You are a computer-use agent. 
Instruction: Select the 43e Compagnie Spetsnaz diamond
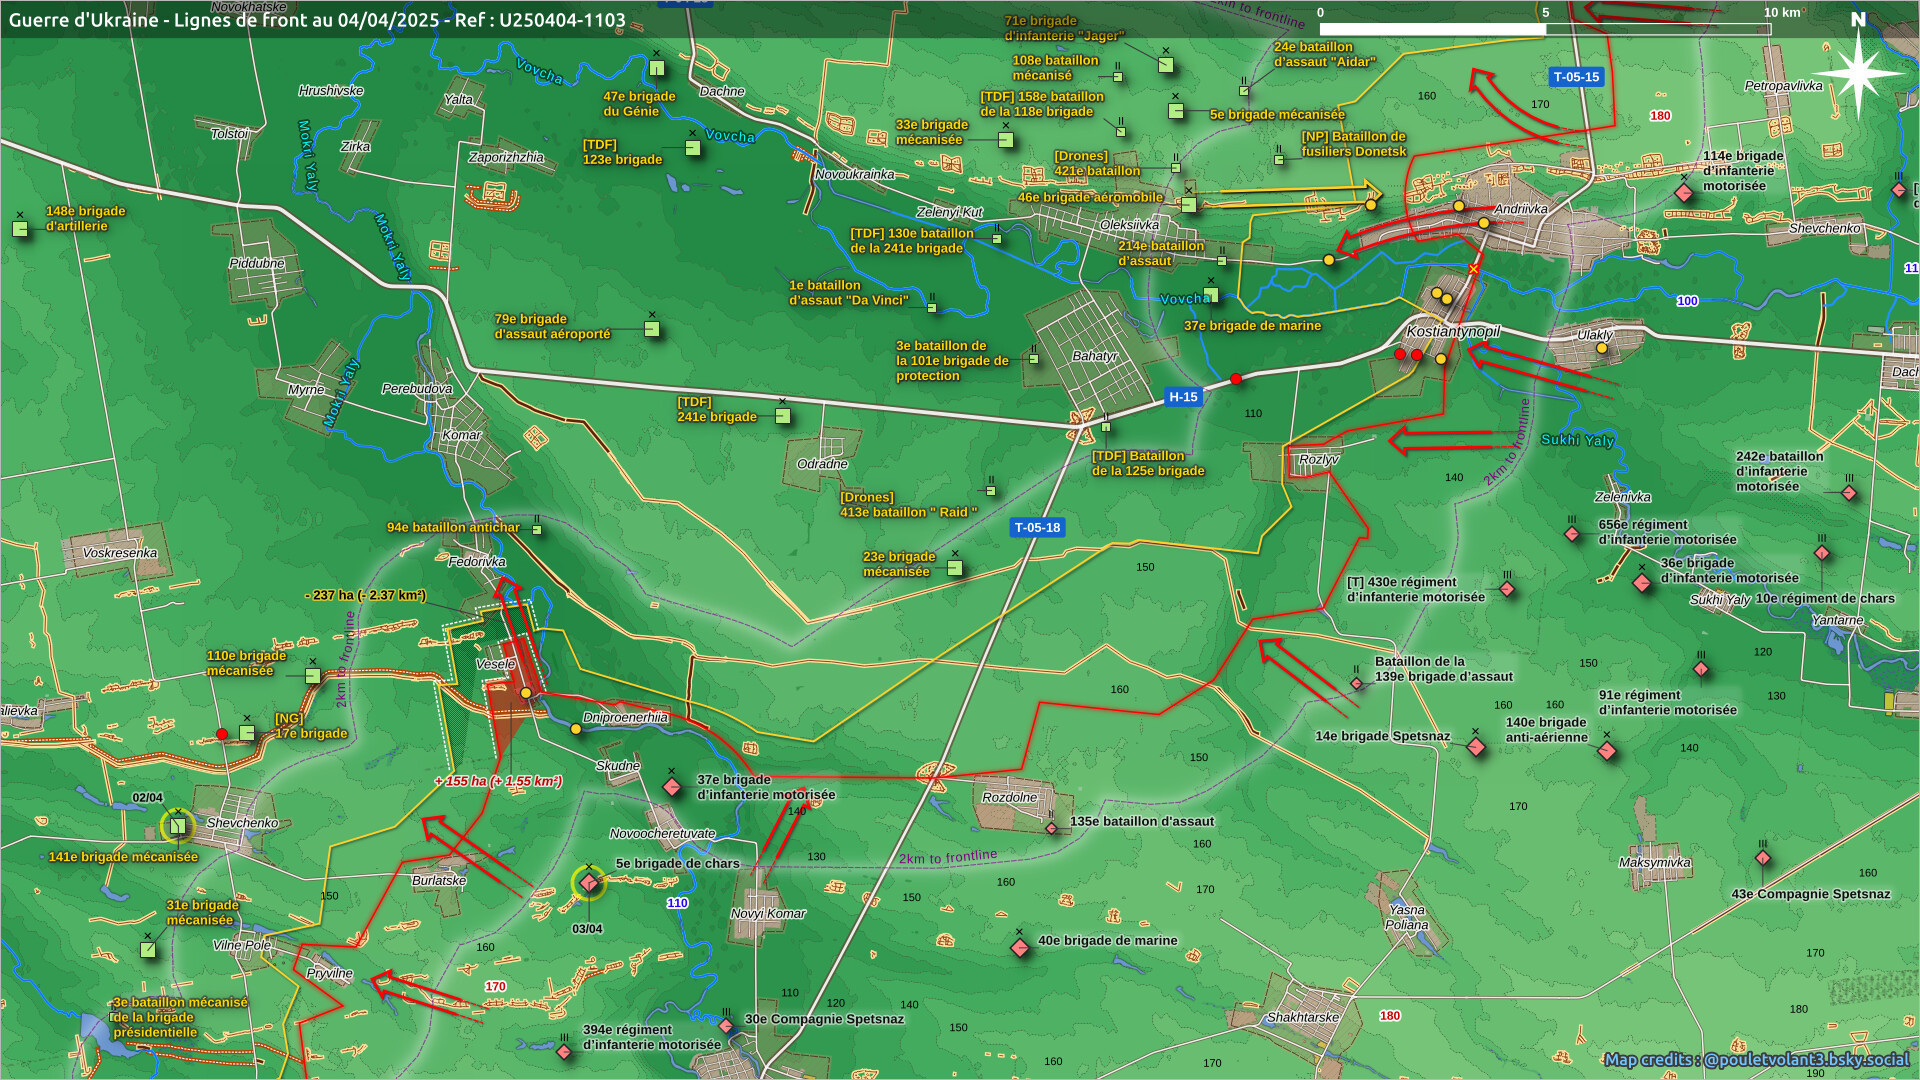pyautogui.click(x=1763, y=858)
